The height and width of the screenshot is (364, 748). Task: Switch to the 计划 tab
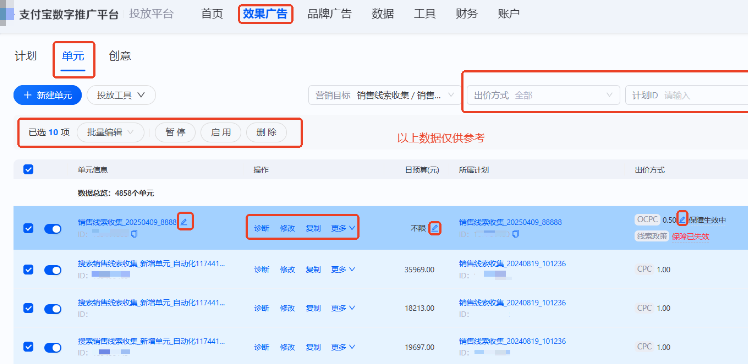pos(26,56)
